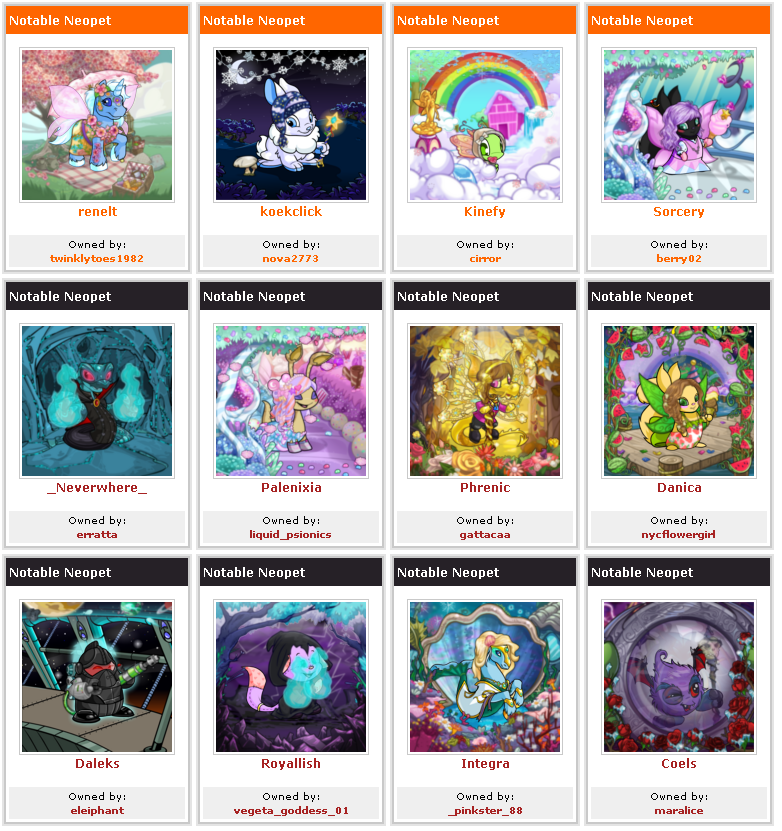Click koekclick's snowy Cybunny image

[x=292, y=126]
